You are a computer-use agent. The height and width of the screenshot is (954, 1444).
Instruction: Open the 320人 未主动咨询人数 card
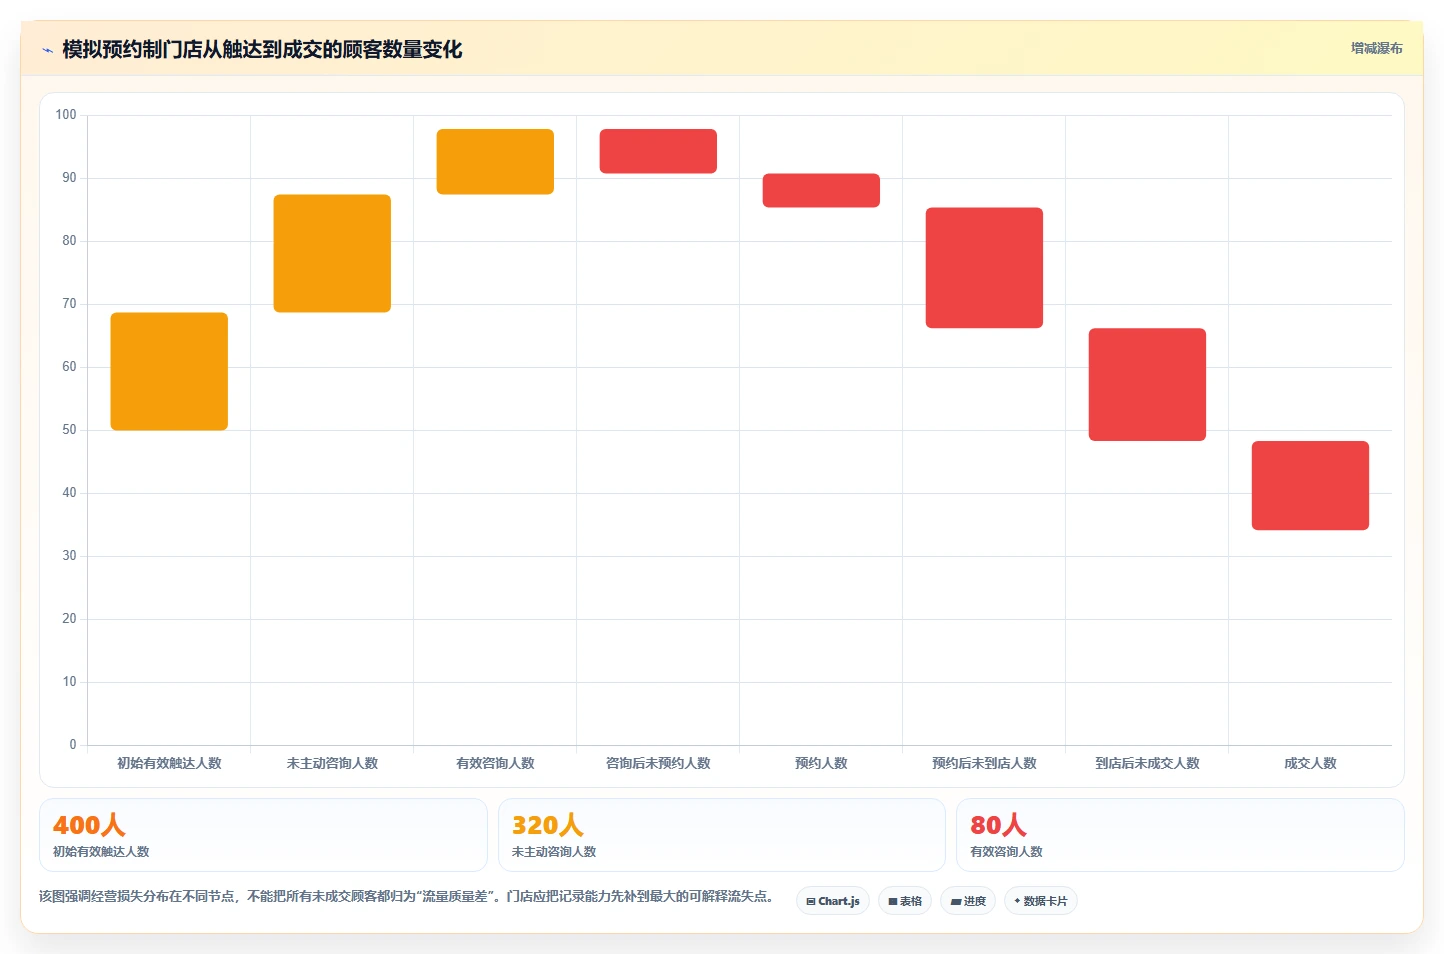click(x=722, y=835)
